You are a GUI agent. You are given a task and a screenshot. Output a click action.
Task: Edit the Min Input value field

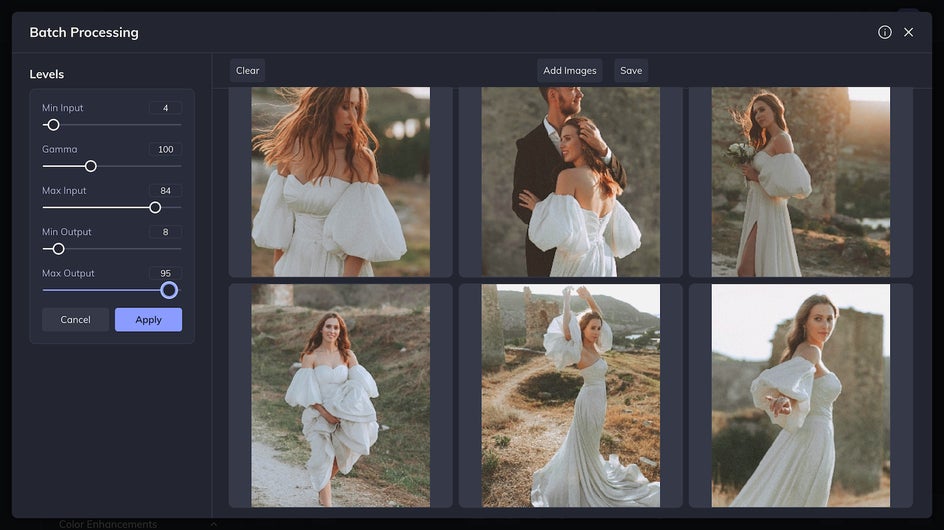tap(166, 108)
